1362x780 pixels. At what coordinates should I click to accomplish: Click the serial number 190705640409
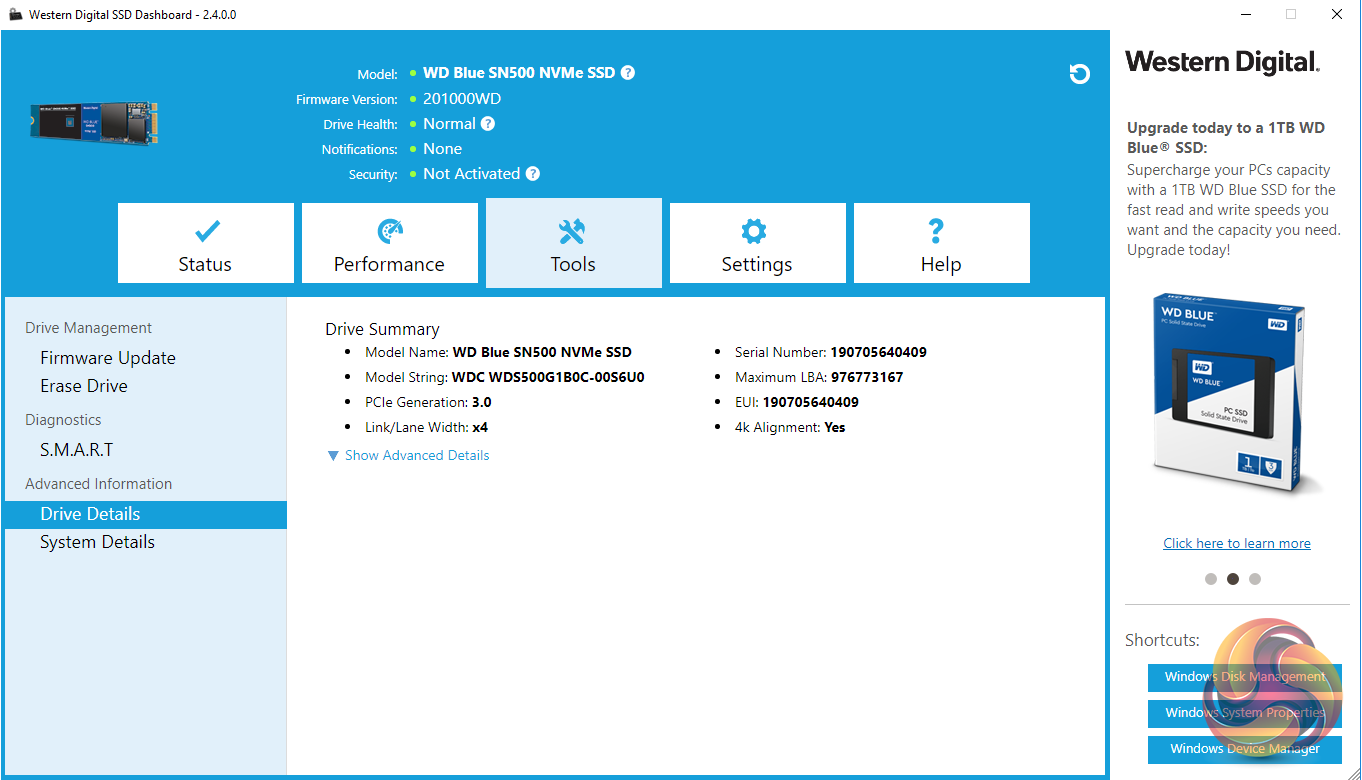click(878, 352)
